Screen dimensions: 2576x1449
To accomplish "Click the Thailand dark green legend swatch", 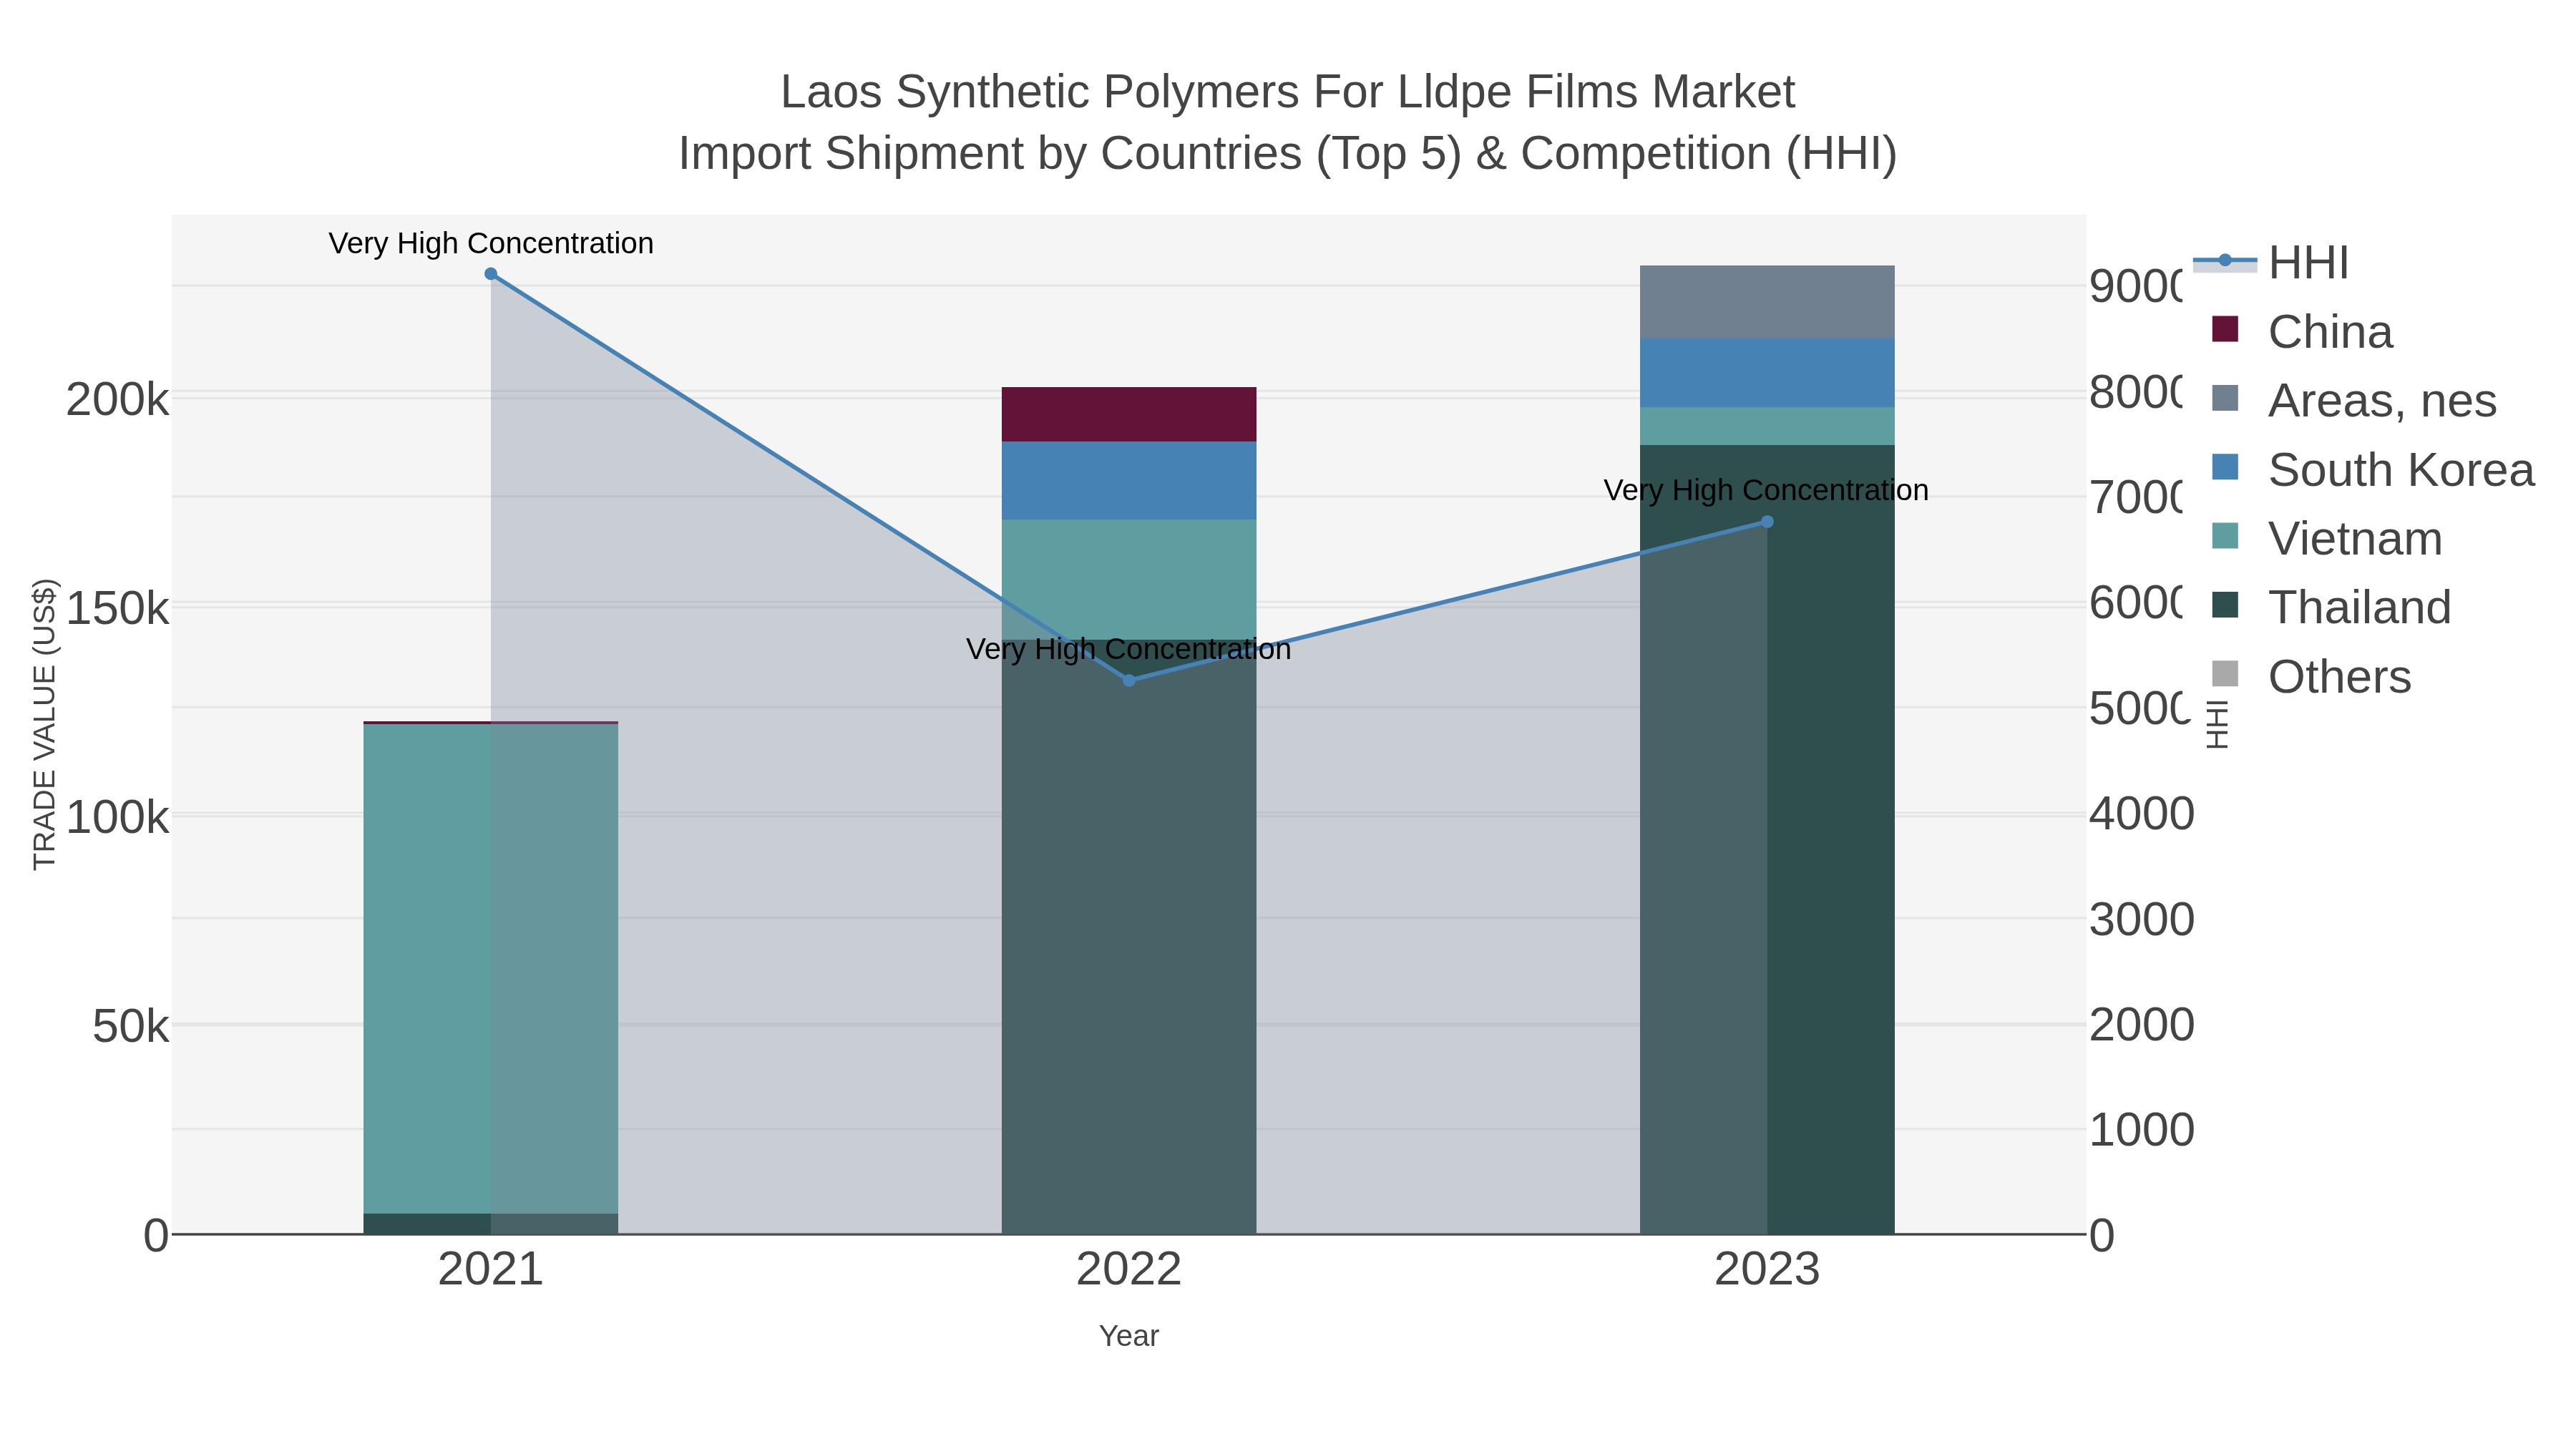I will pyautogui.click(x=2225, y=605).
